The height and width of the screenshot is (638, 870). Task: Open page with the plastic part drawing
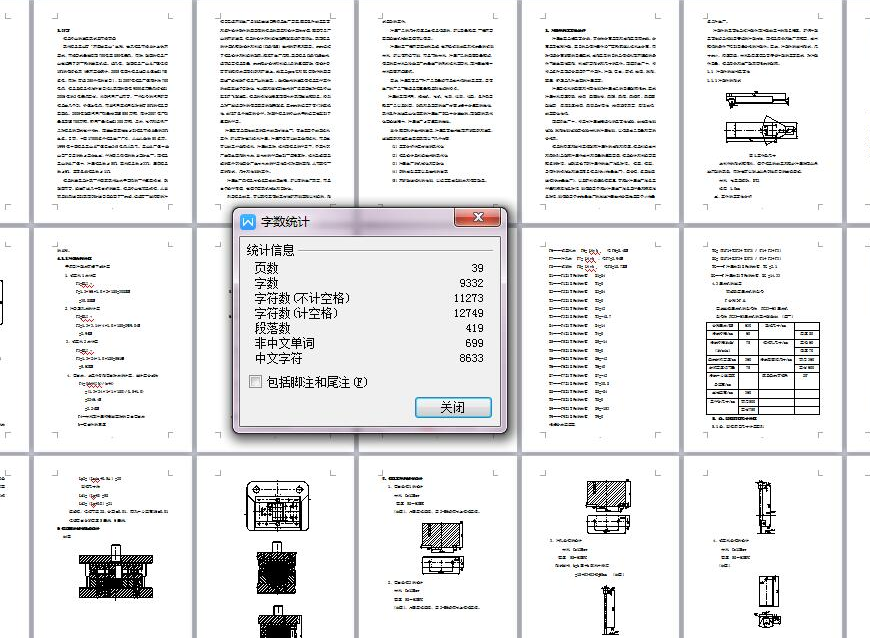[763, 111]
